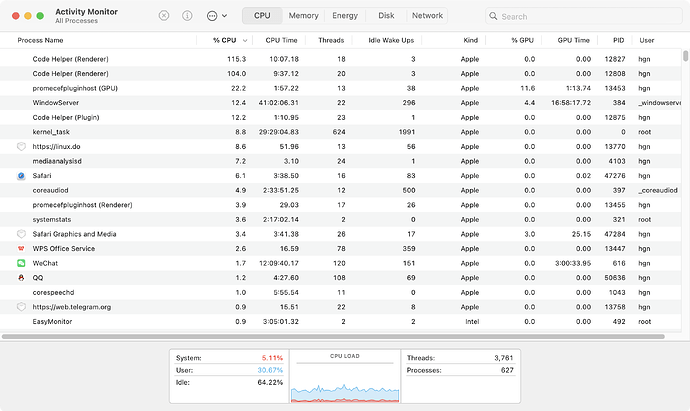Click the Processes count 627

point(507,370)
